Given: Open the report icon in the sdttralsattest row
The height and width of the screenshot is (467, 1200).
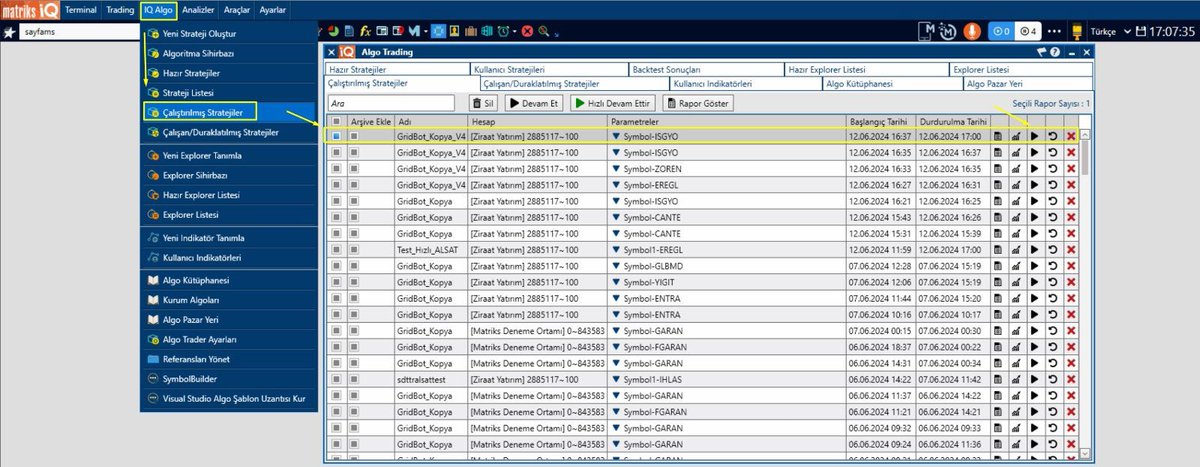Looking at the screenshot, I should [x=998, y=378].
